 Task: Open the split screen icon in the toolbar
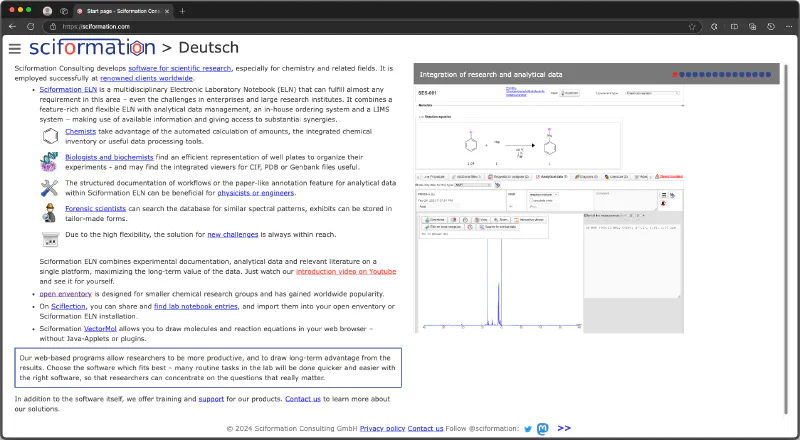[x=734, y=27]
